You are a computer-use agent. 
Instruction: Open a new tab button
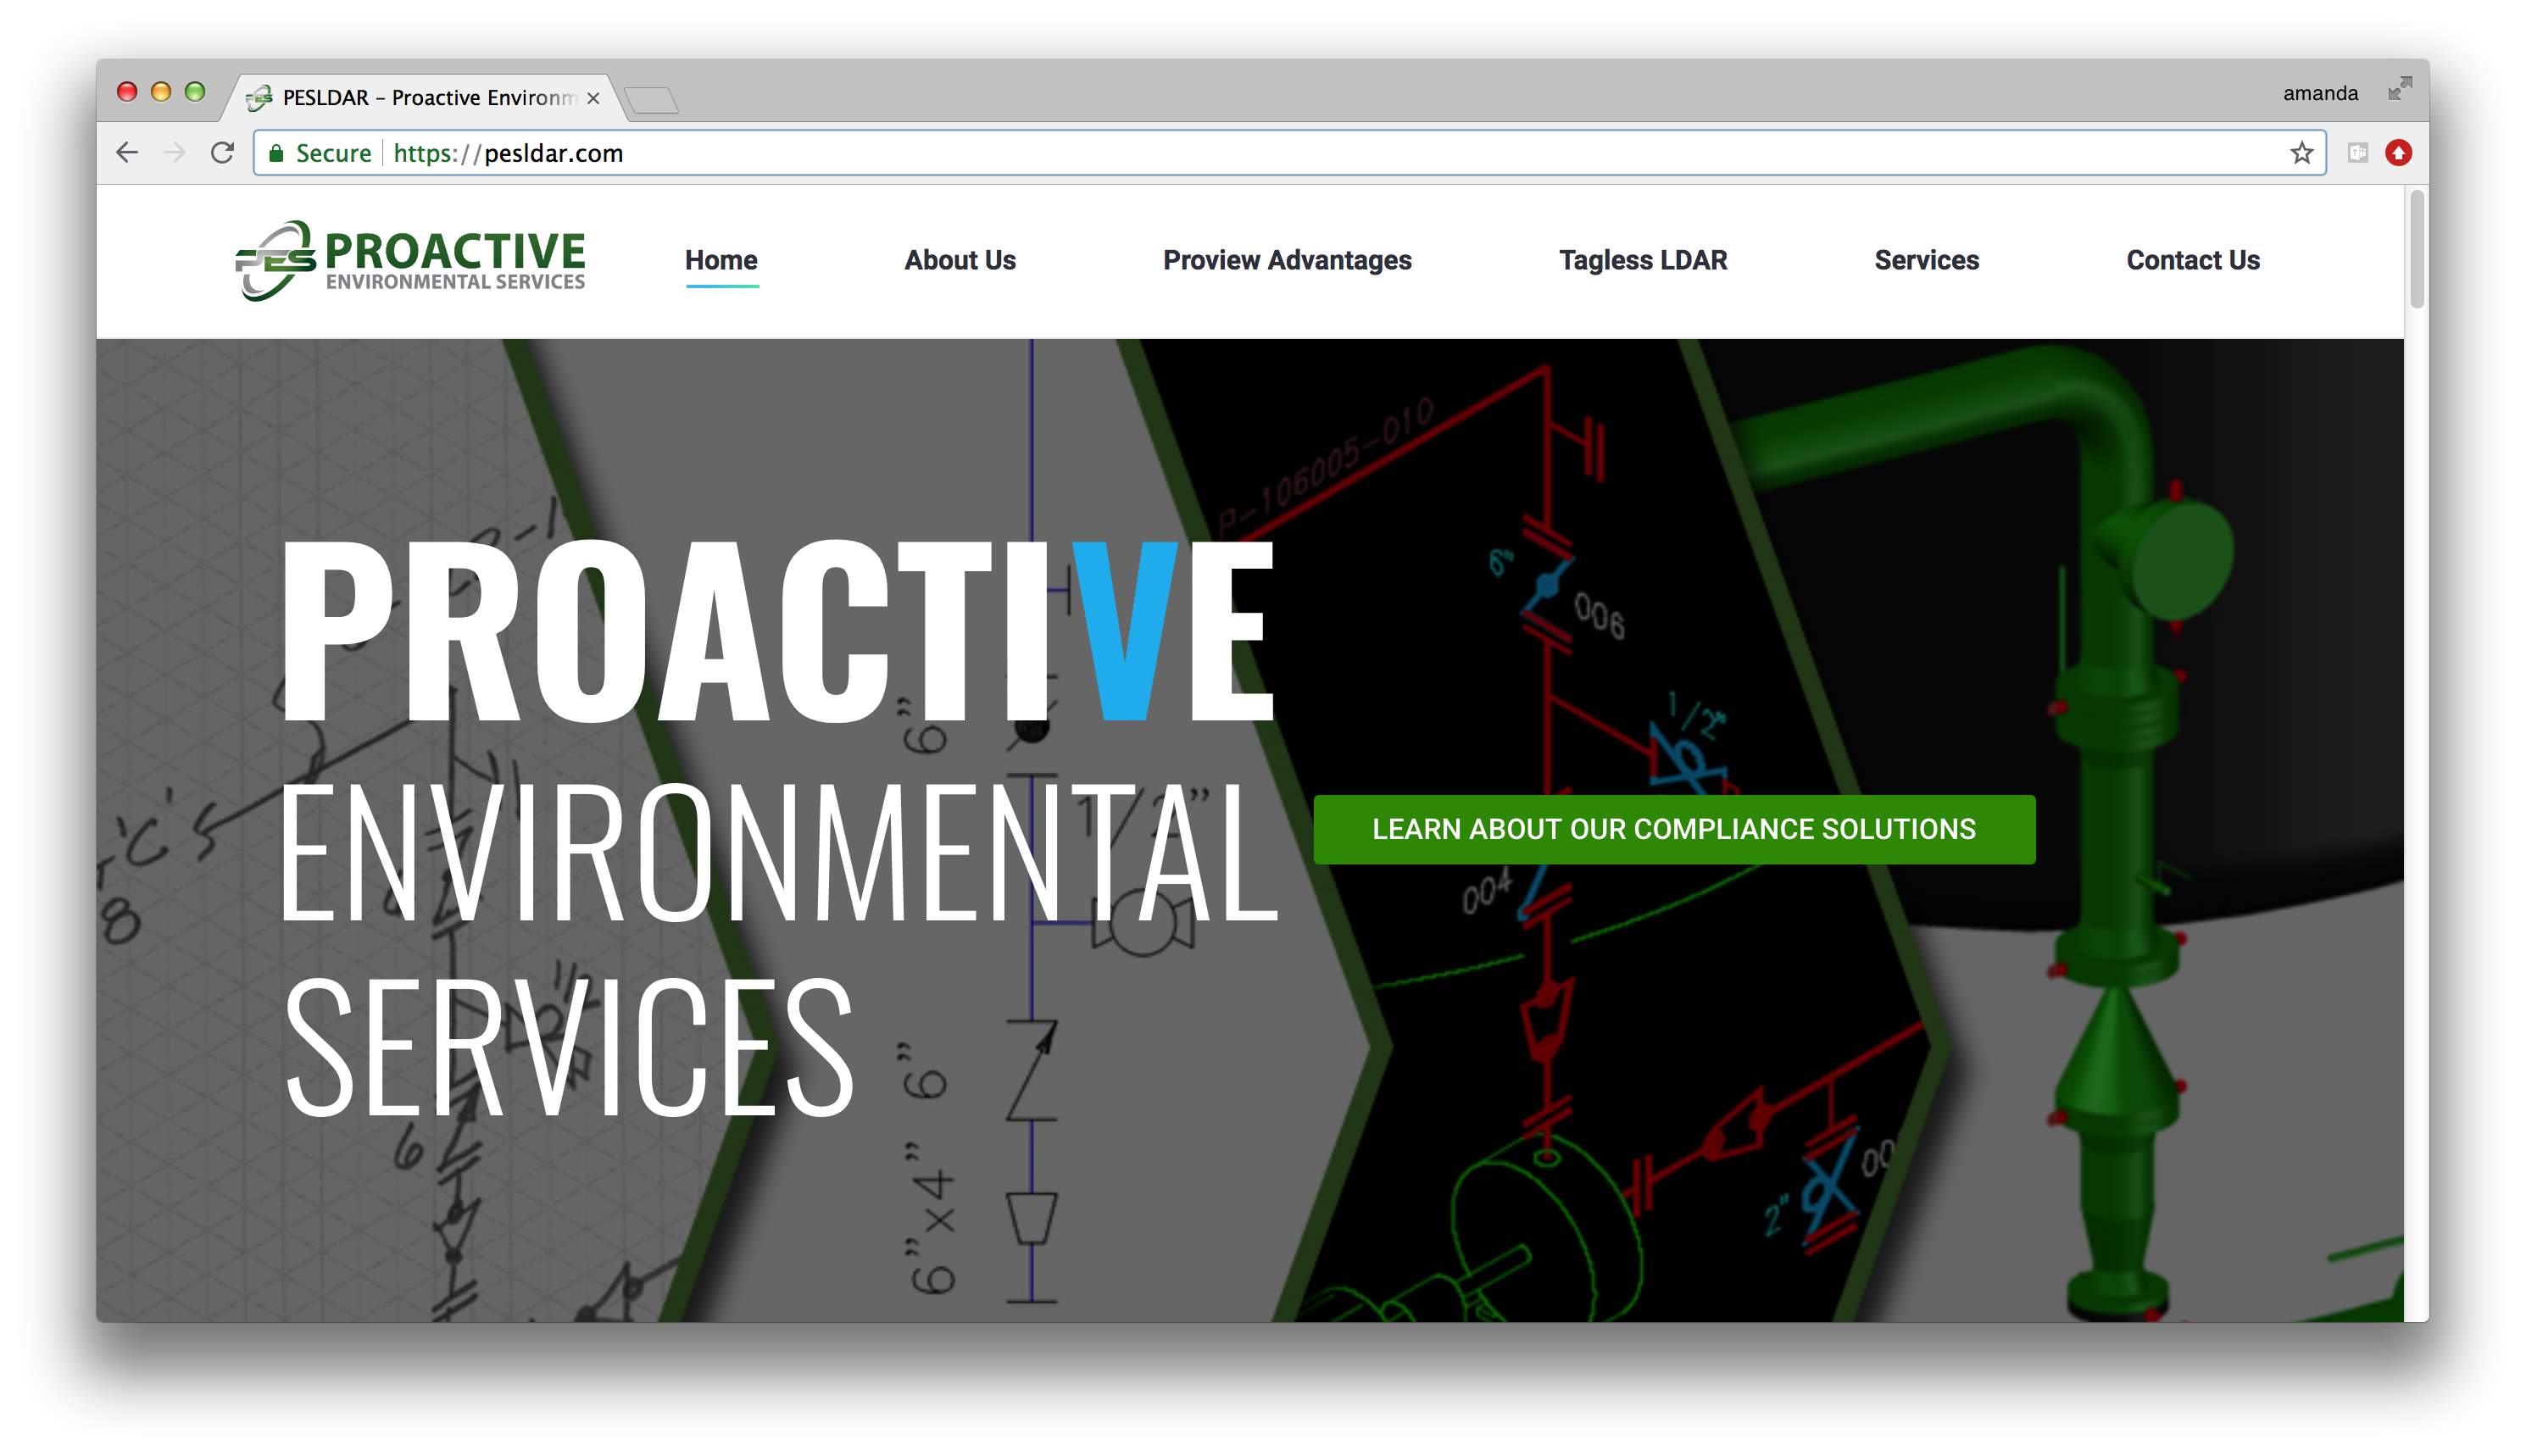(651, 99)
